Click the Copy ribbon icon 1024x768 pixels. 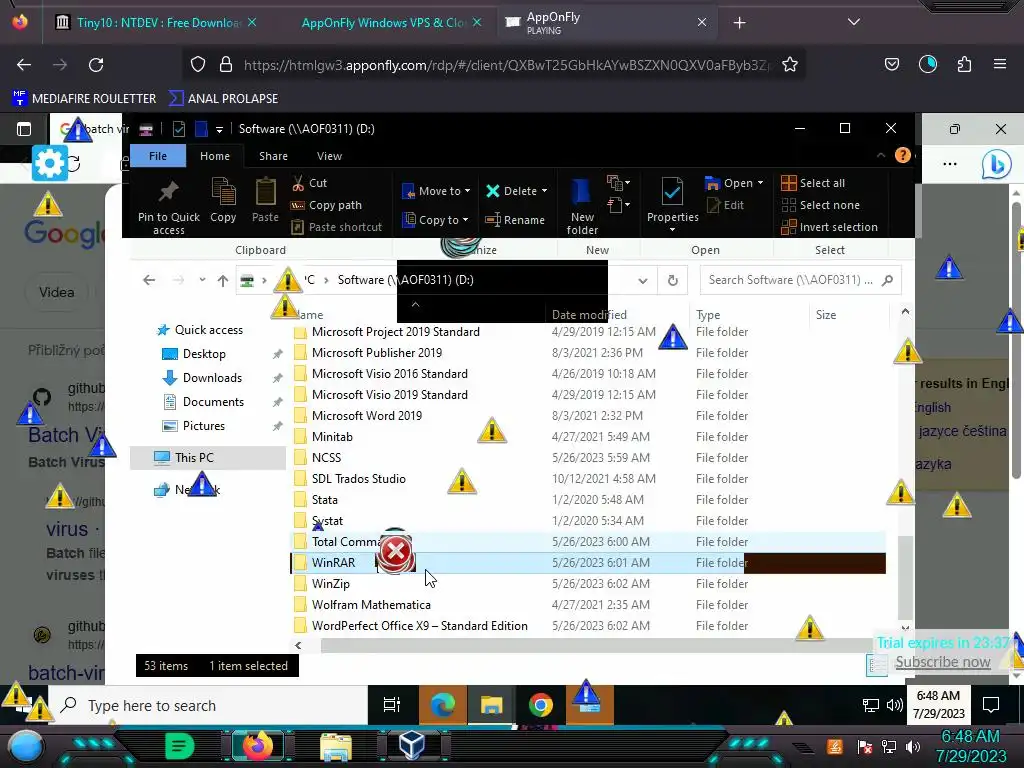point(223,191)
